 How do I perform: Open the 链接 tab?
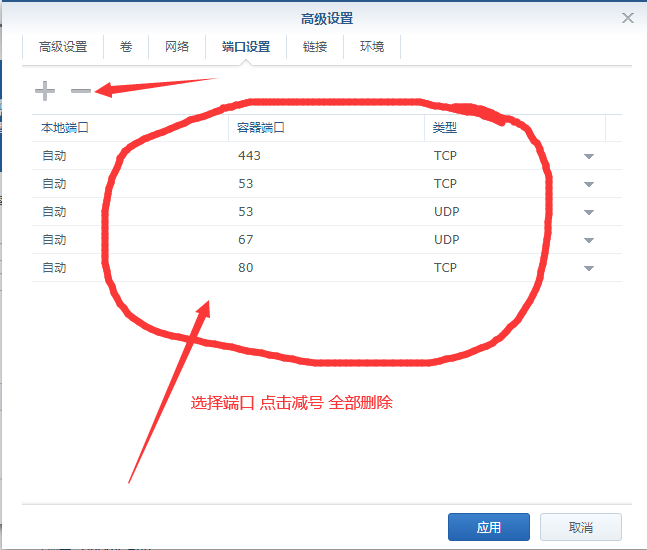pyautogui.click(x=315, y=47)
